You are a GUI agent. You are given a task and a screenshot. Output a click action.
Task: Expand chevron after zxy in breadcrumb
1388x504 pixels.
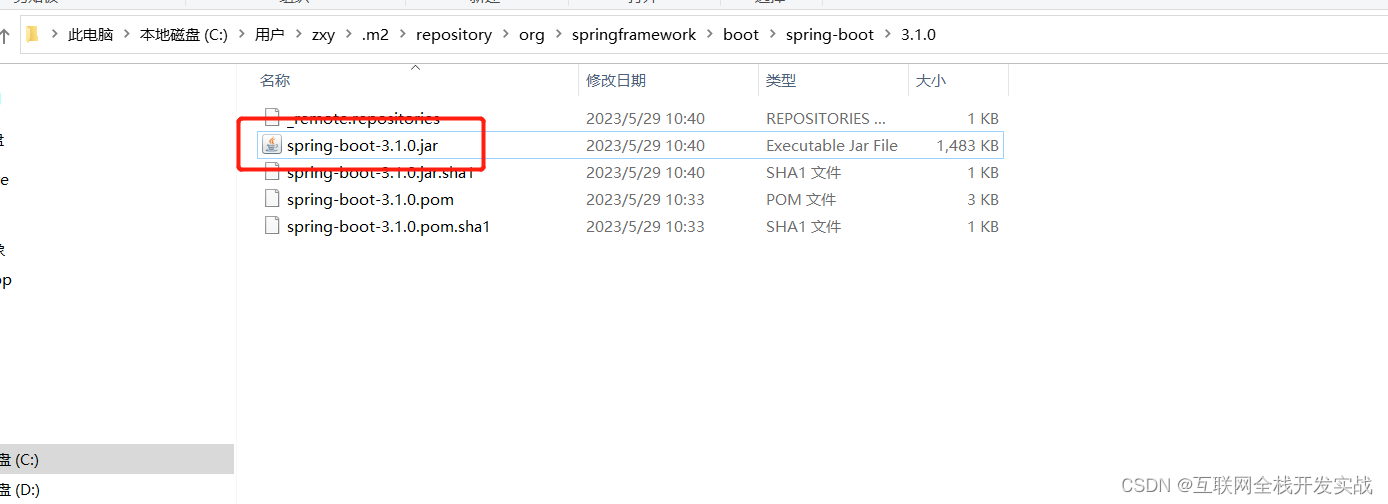tap(349, 35)
